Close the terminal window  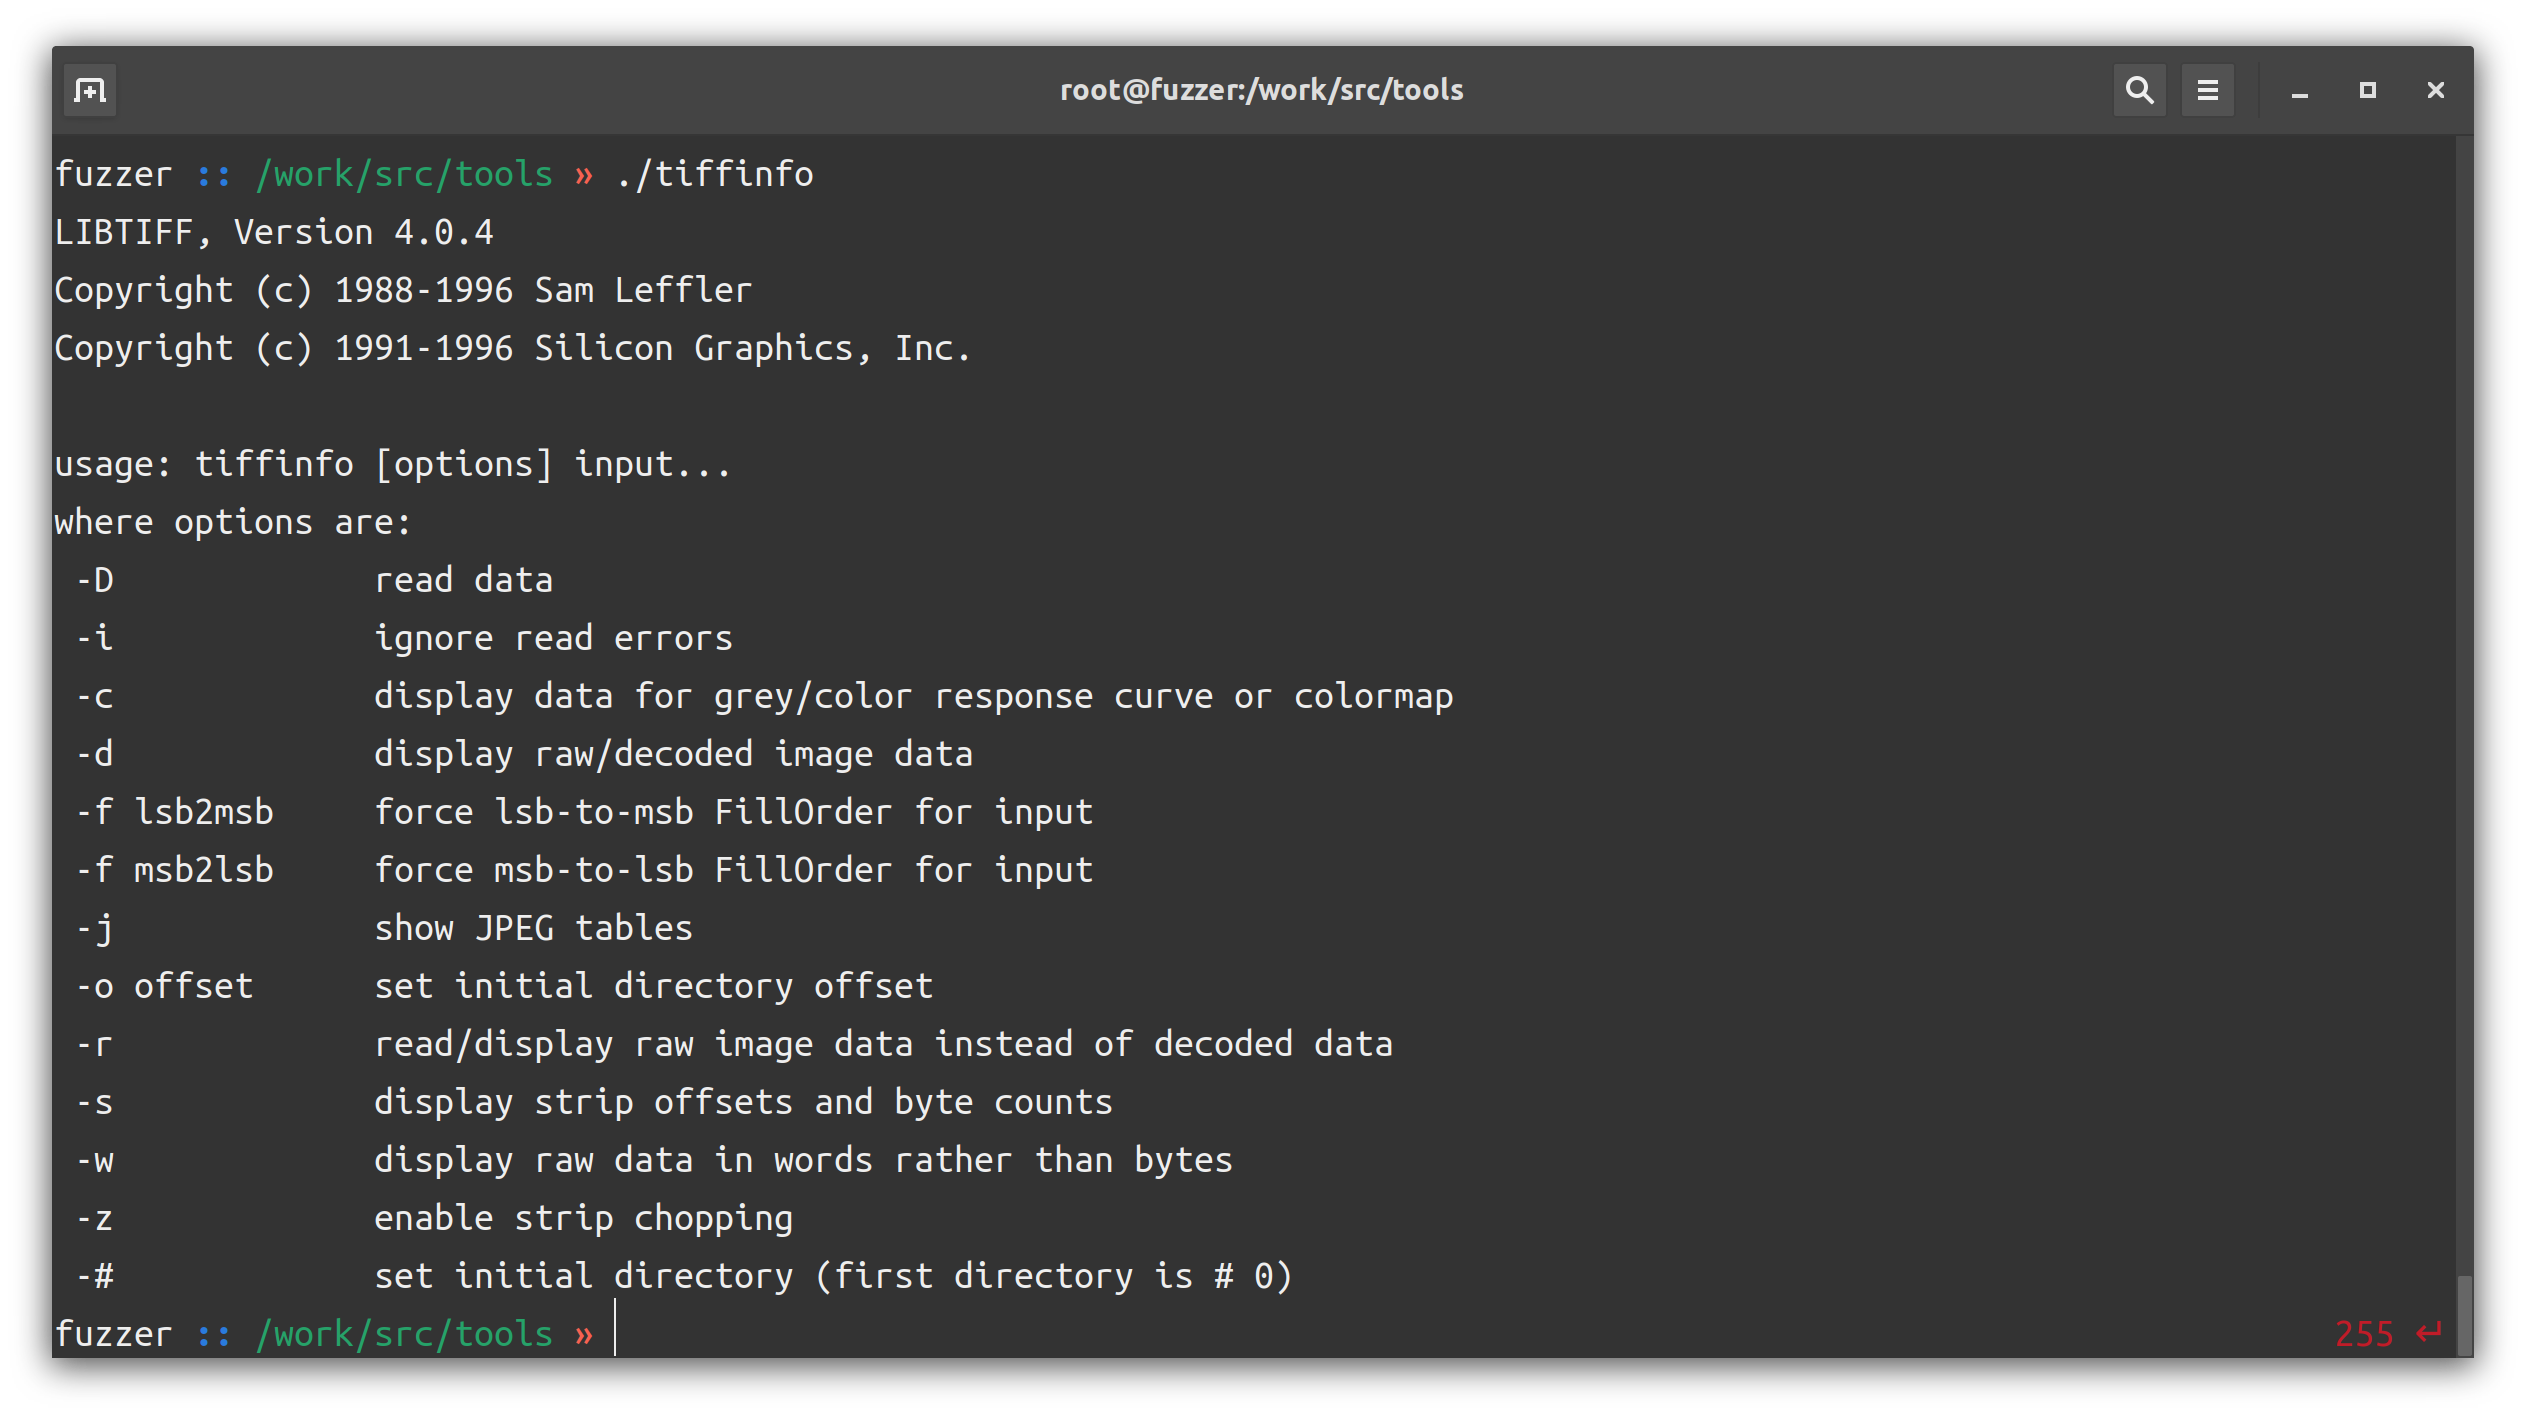(x=2435, y=91)
